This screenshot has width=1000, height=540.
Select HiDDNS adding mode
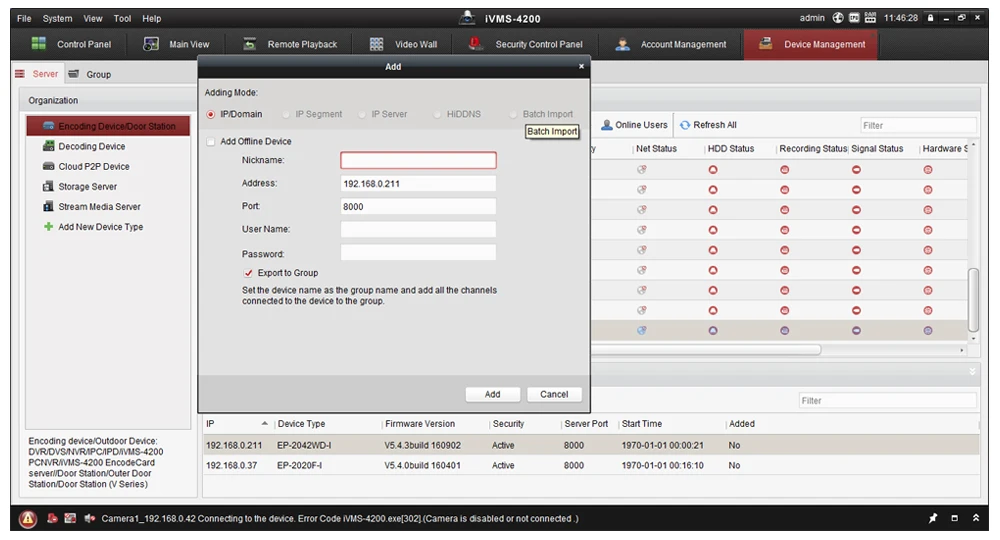457,114
